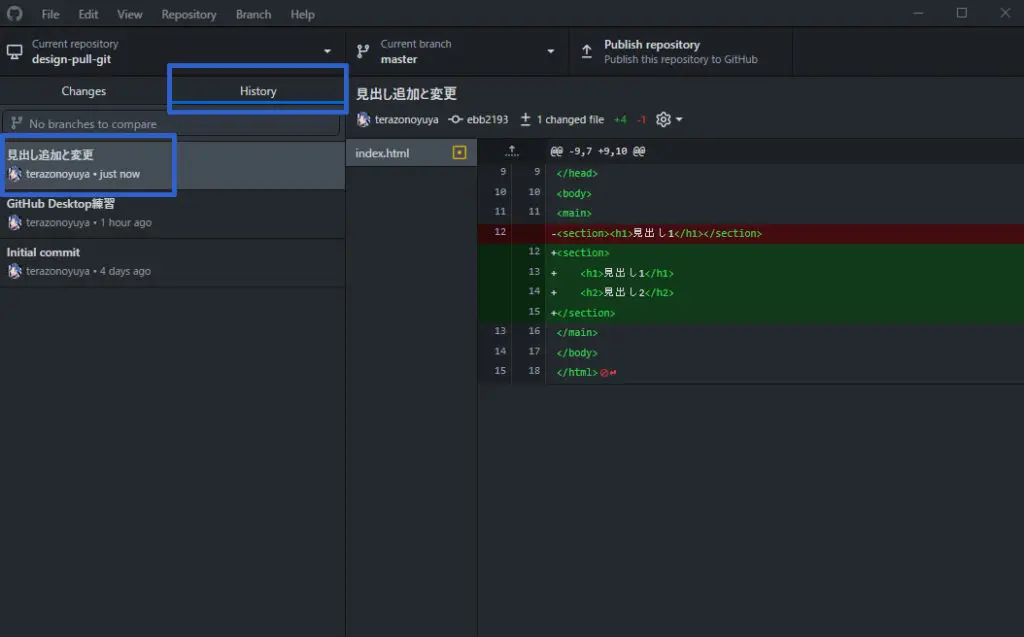Open the Current branch dropdown
This screenshot has width=1024, height=637.
(x=457, y=52)
